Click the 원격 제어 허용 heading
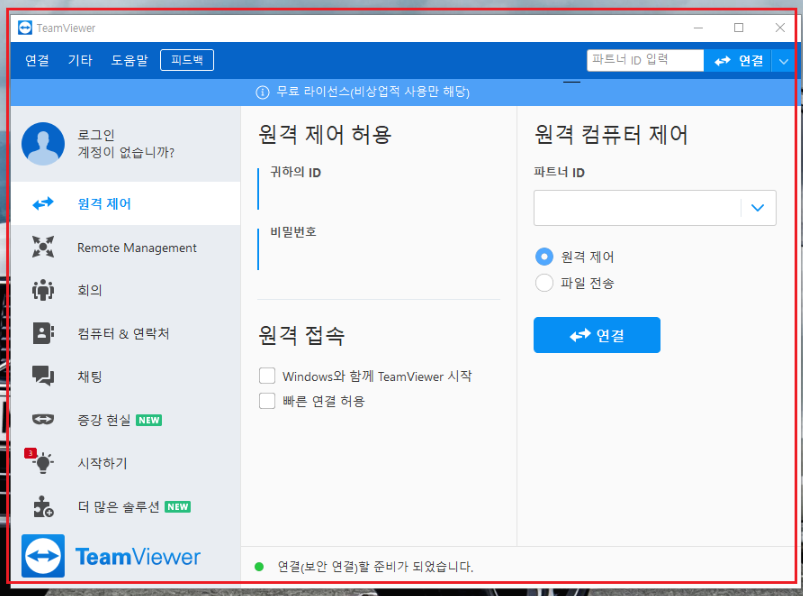The height and width of the screenshot is (596, 803). tap(325, 135)
